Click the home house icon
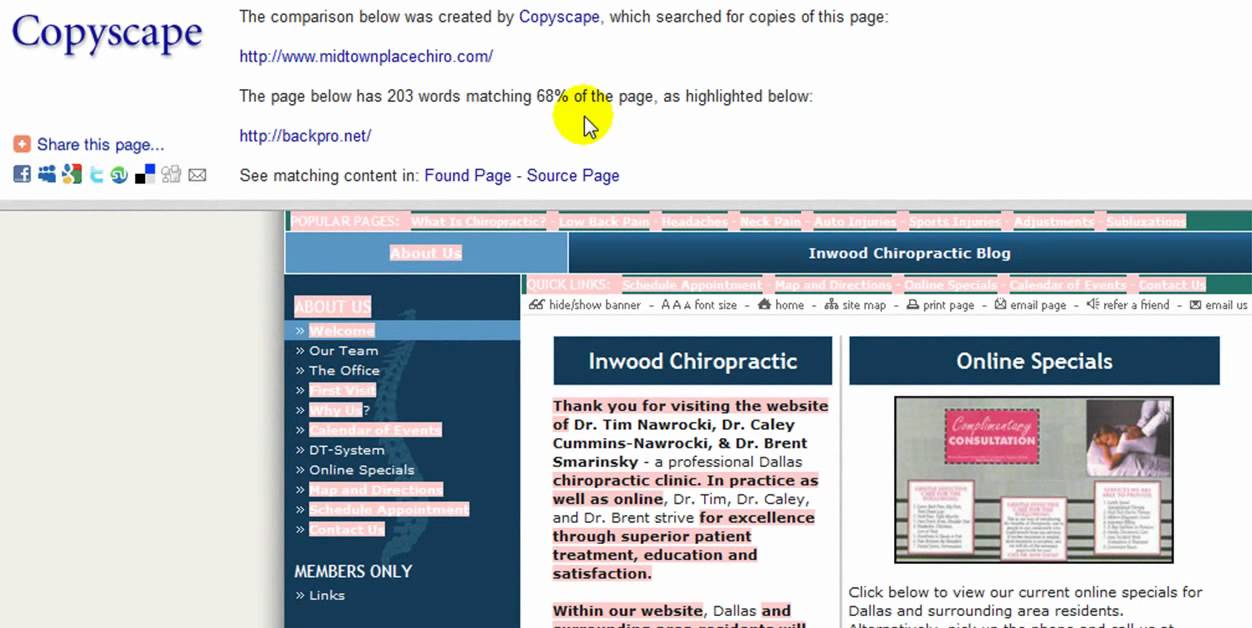This screenshot has width=1252, height=628. tap(765, 305)
